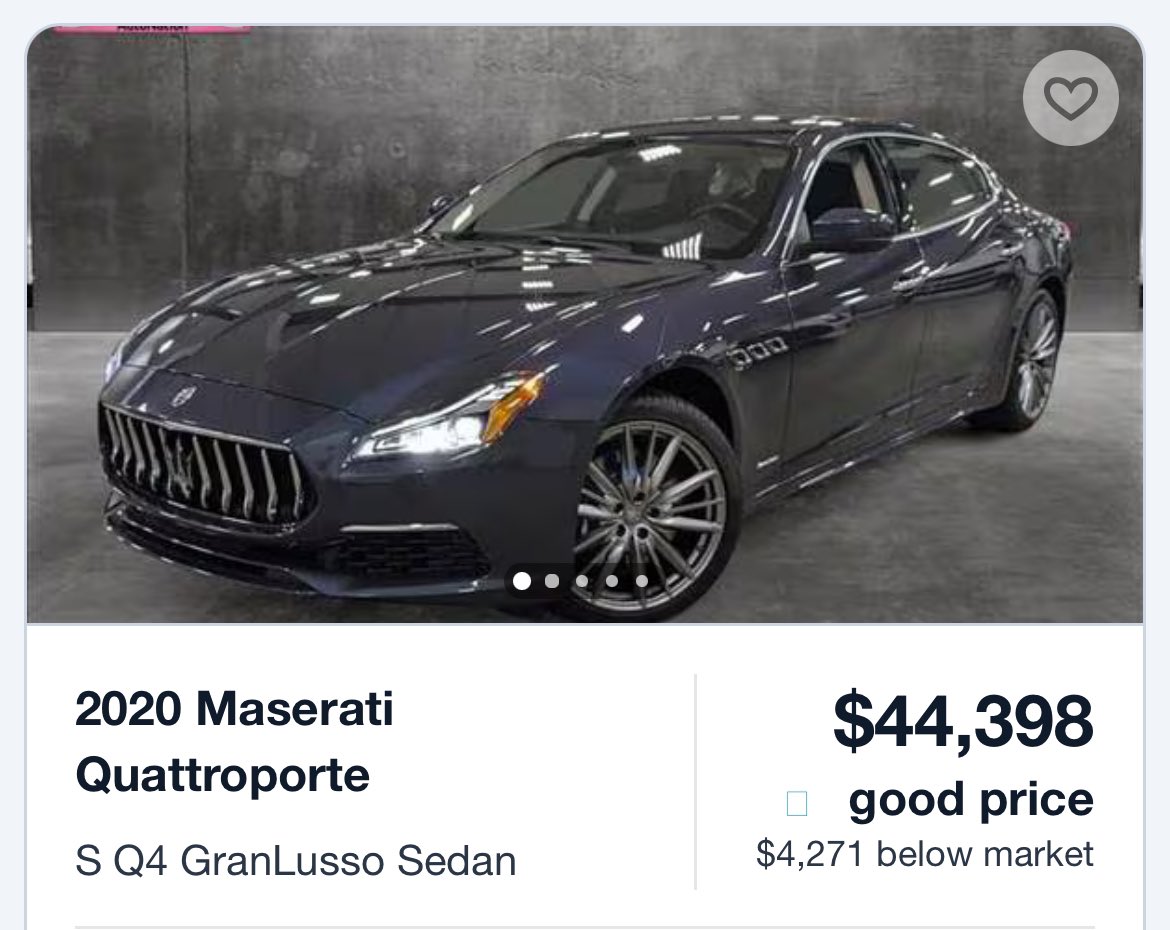Click the Maserati trident grille in the photo

[x=200, y=465]
